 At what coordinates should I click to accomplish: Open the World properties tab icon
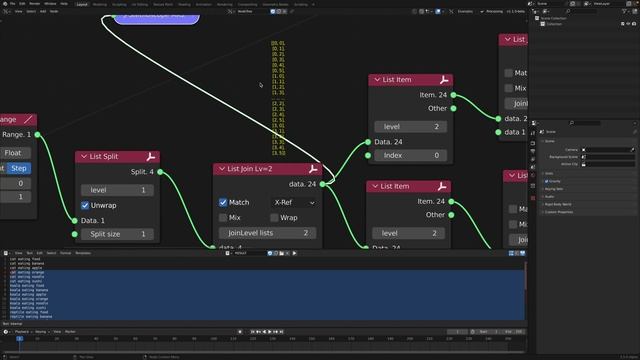(533, 175)
